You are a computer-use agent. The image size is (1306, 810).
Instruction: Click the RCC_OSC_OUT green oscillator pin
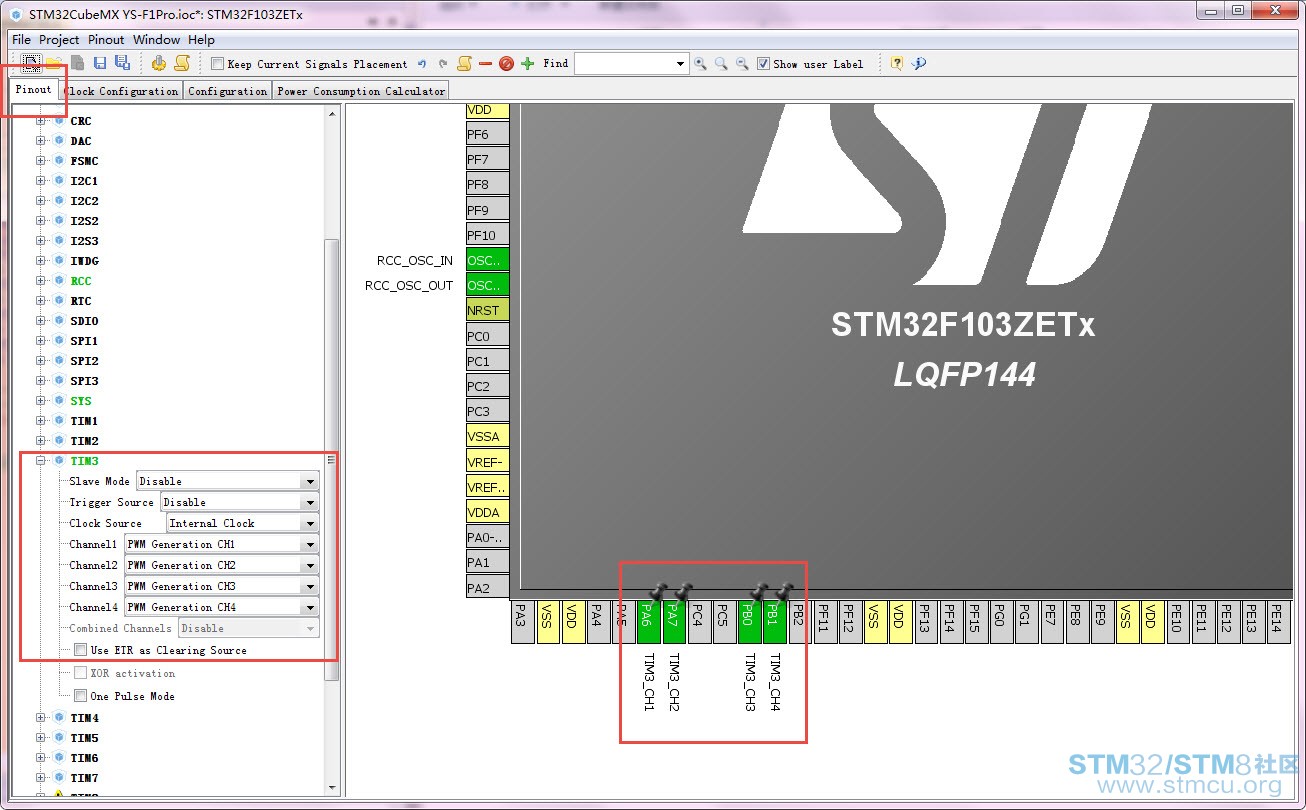(x=488, y=285)
